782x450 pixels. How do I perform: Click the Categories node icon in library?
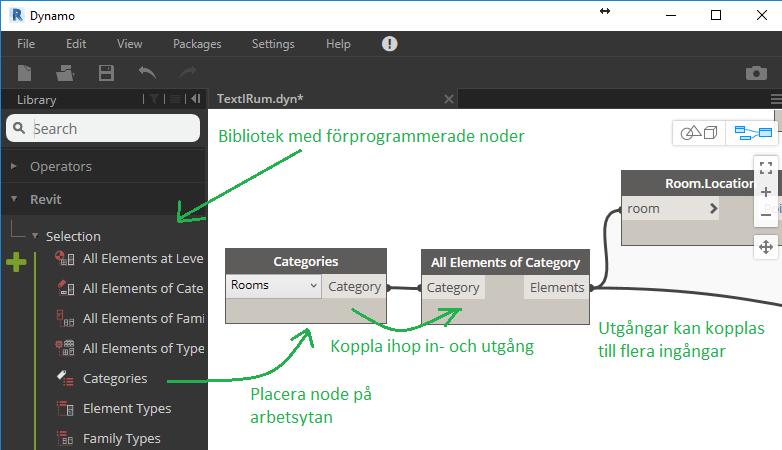[65, 378]
